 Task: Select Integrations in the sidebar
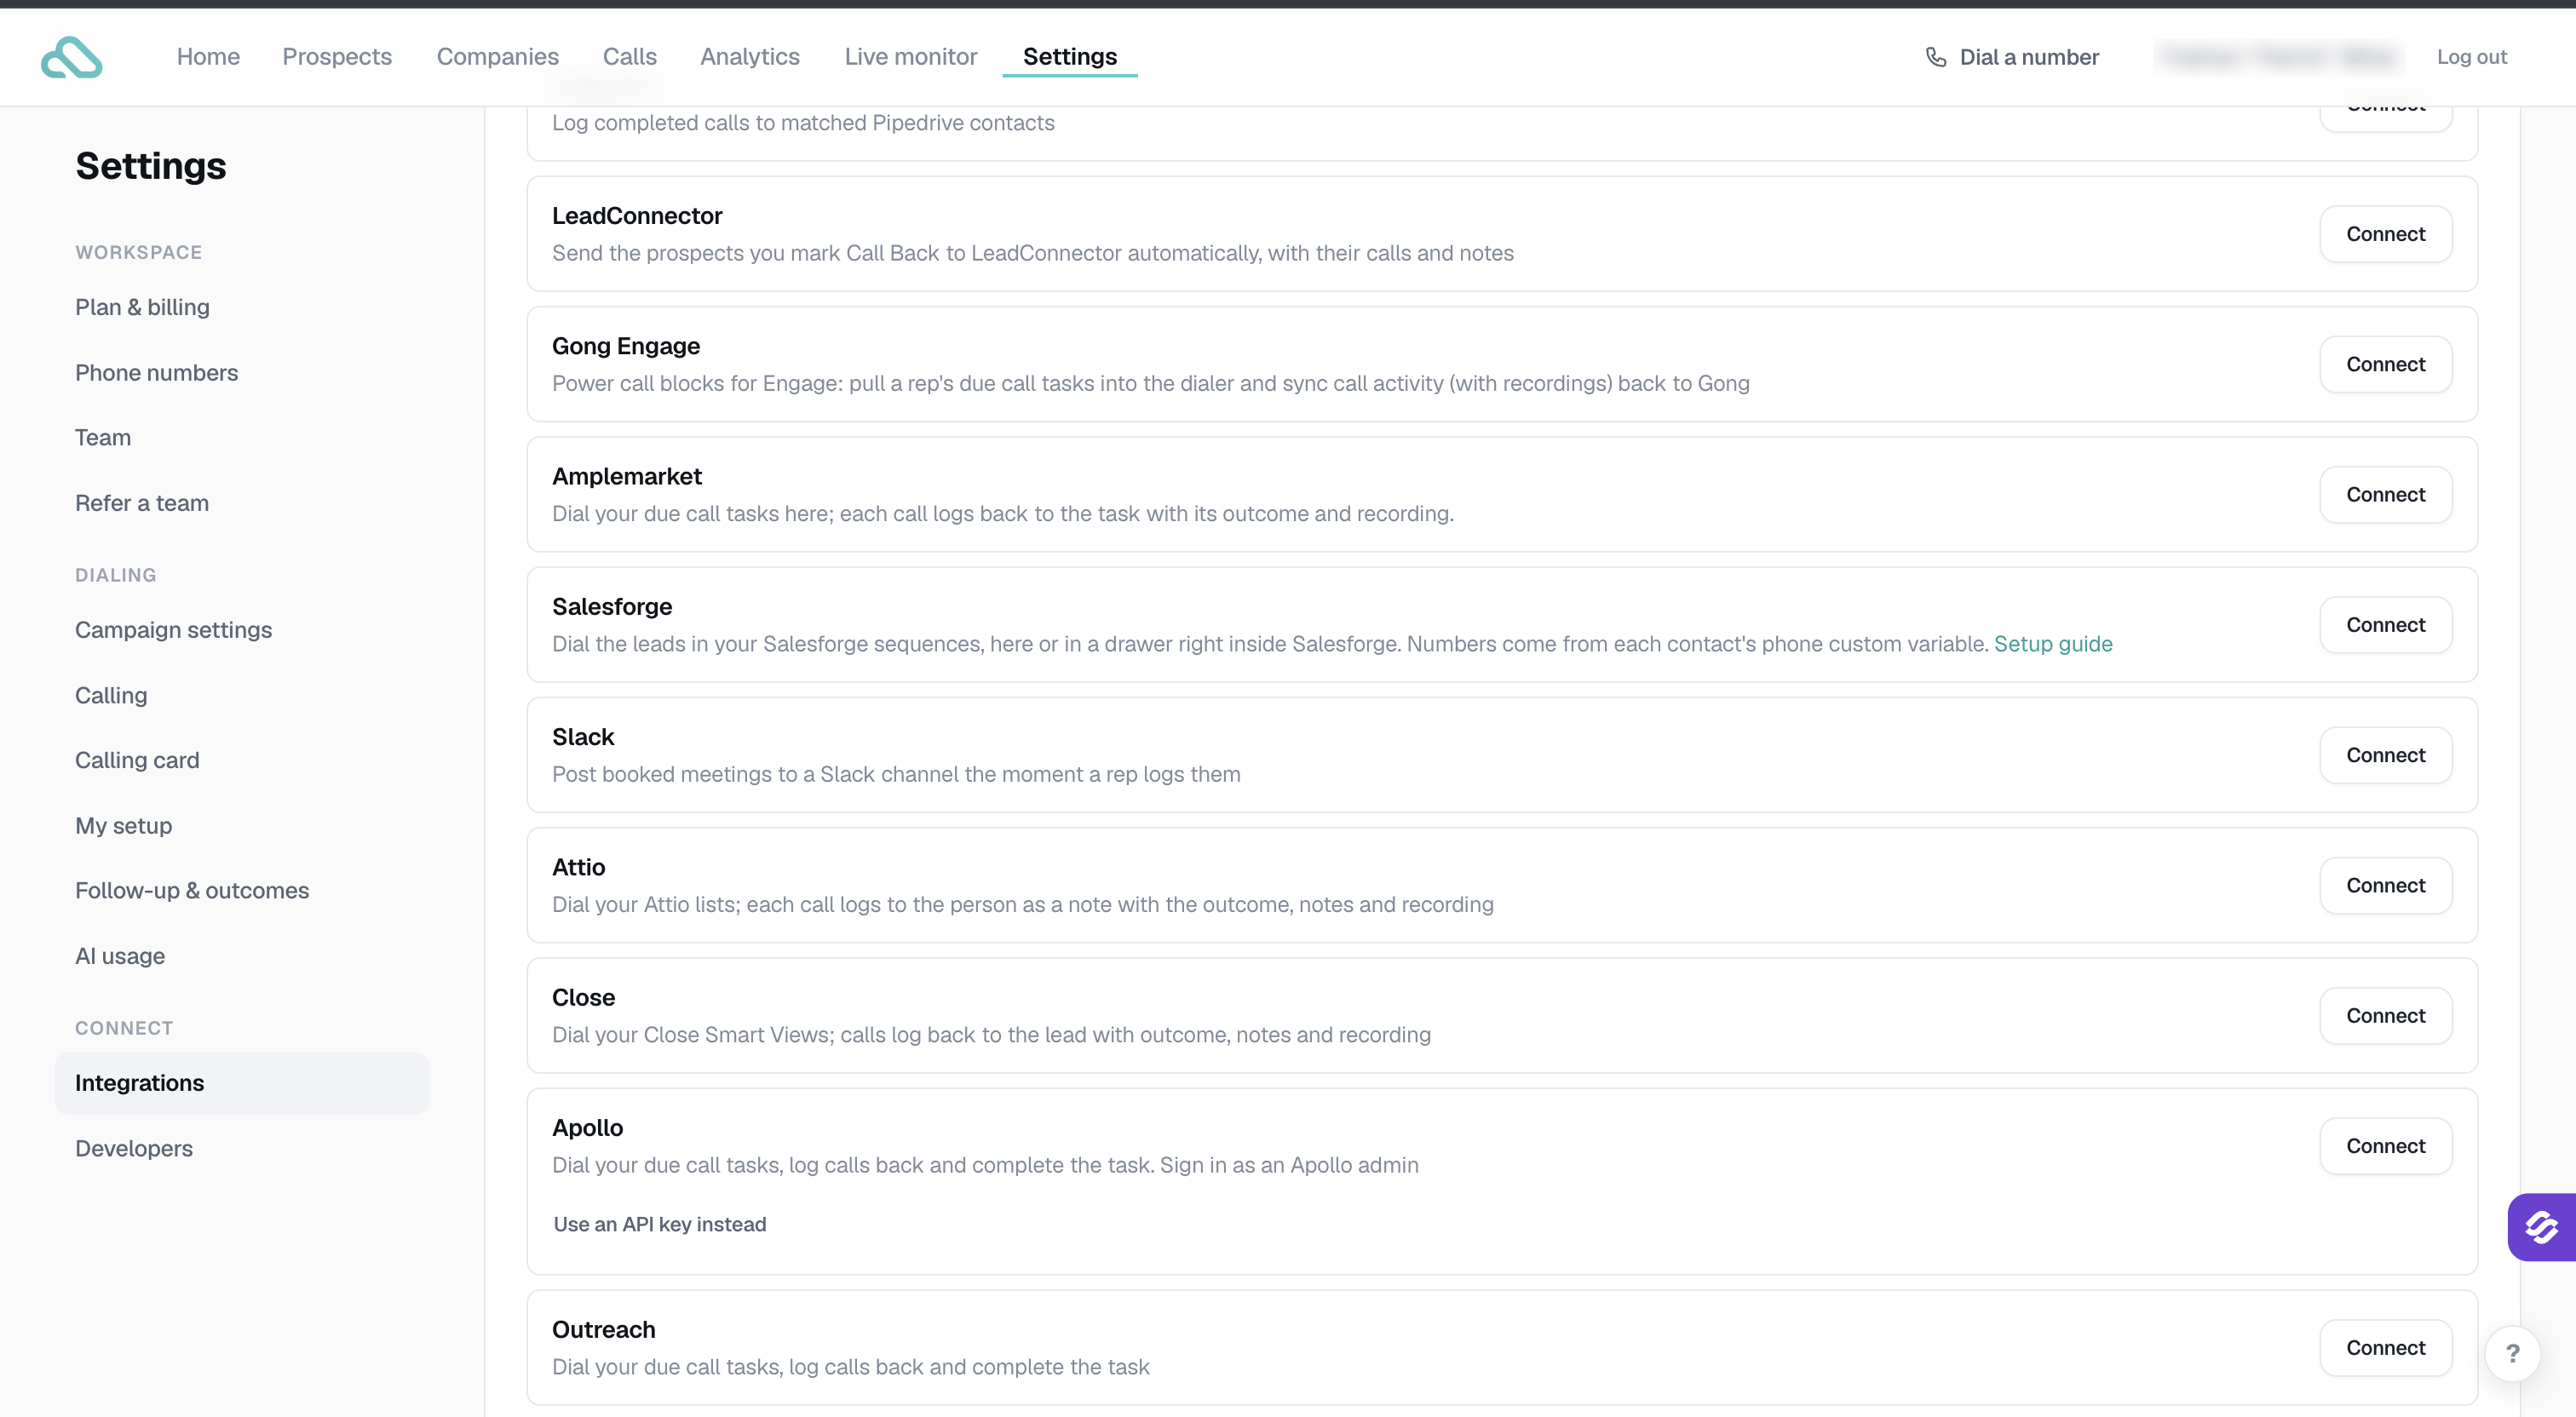point(241,1083)
